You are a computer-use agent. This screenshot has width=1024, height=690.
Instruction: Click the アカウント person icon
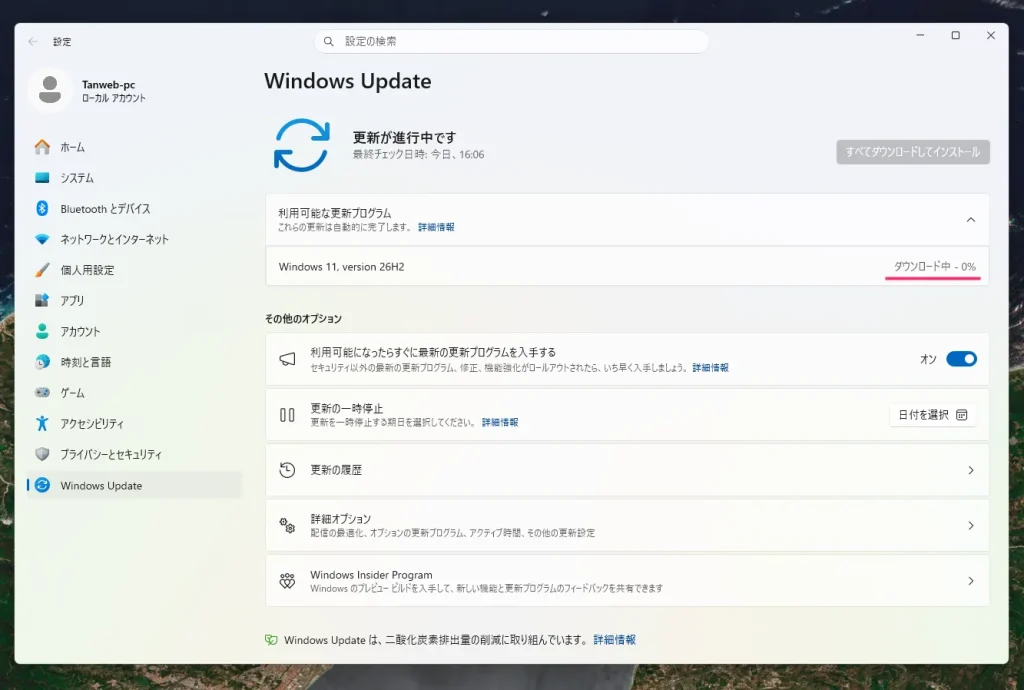pos(42,331)
